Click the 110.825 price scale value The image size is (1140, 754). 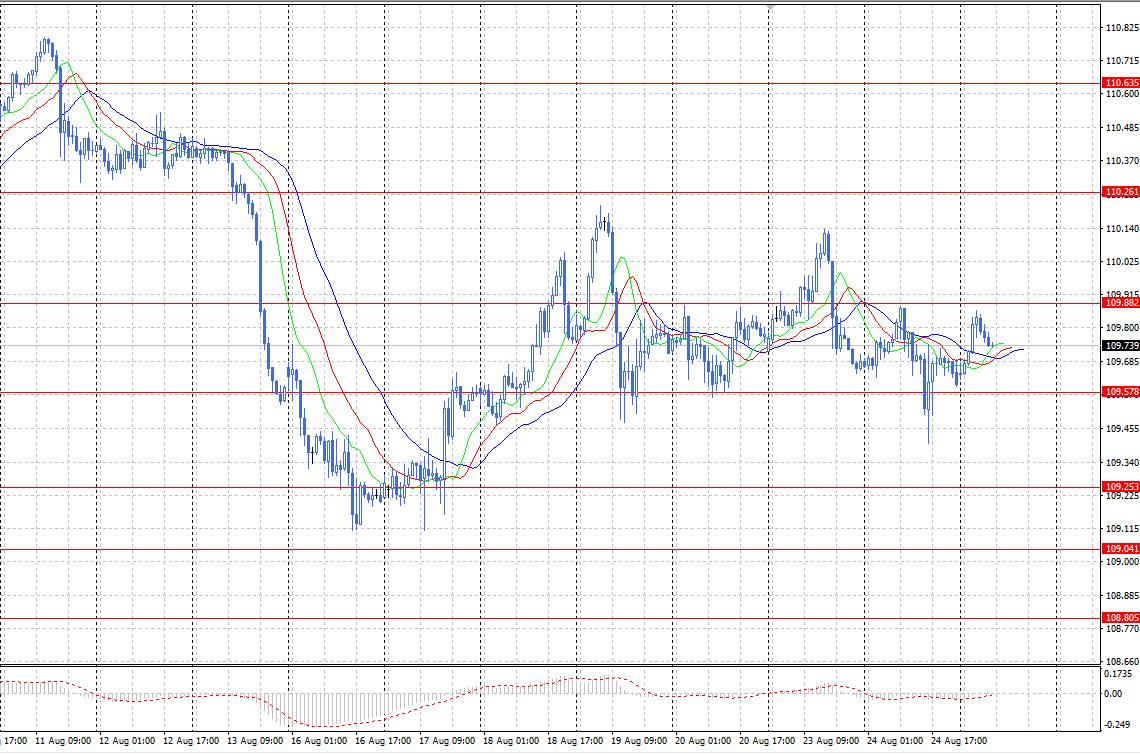(1122, 28)
